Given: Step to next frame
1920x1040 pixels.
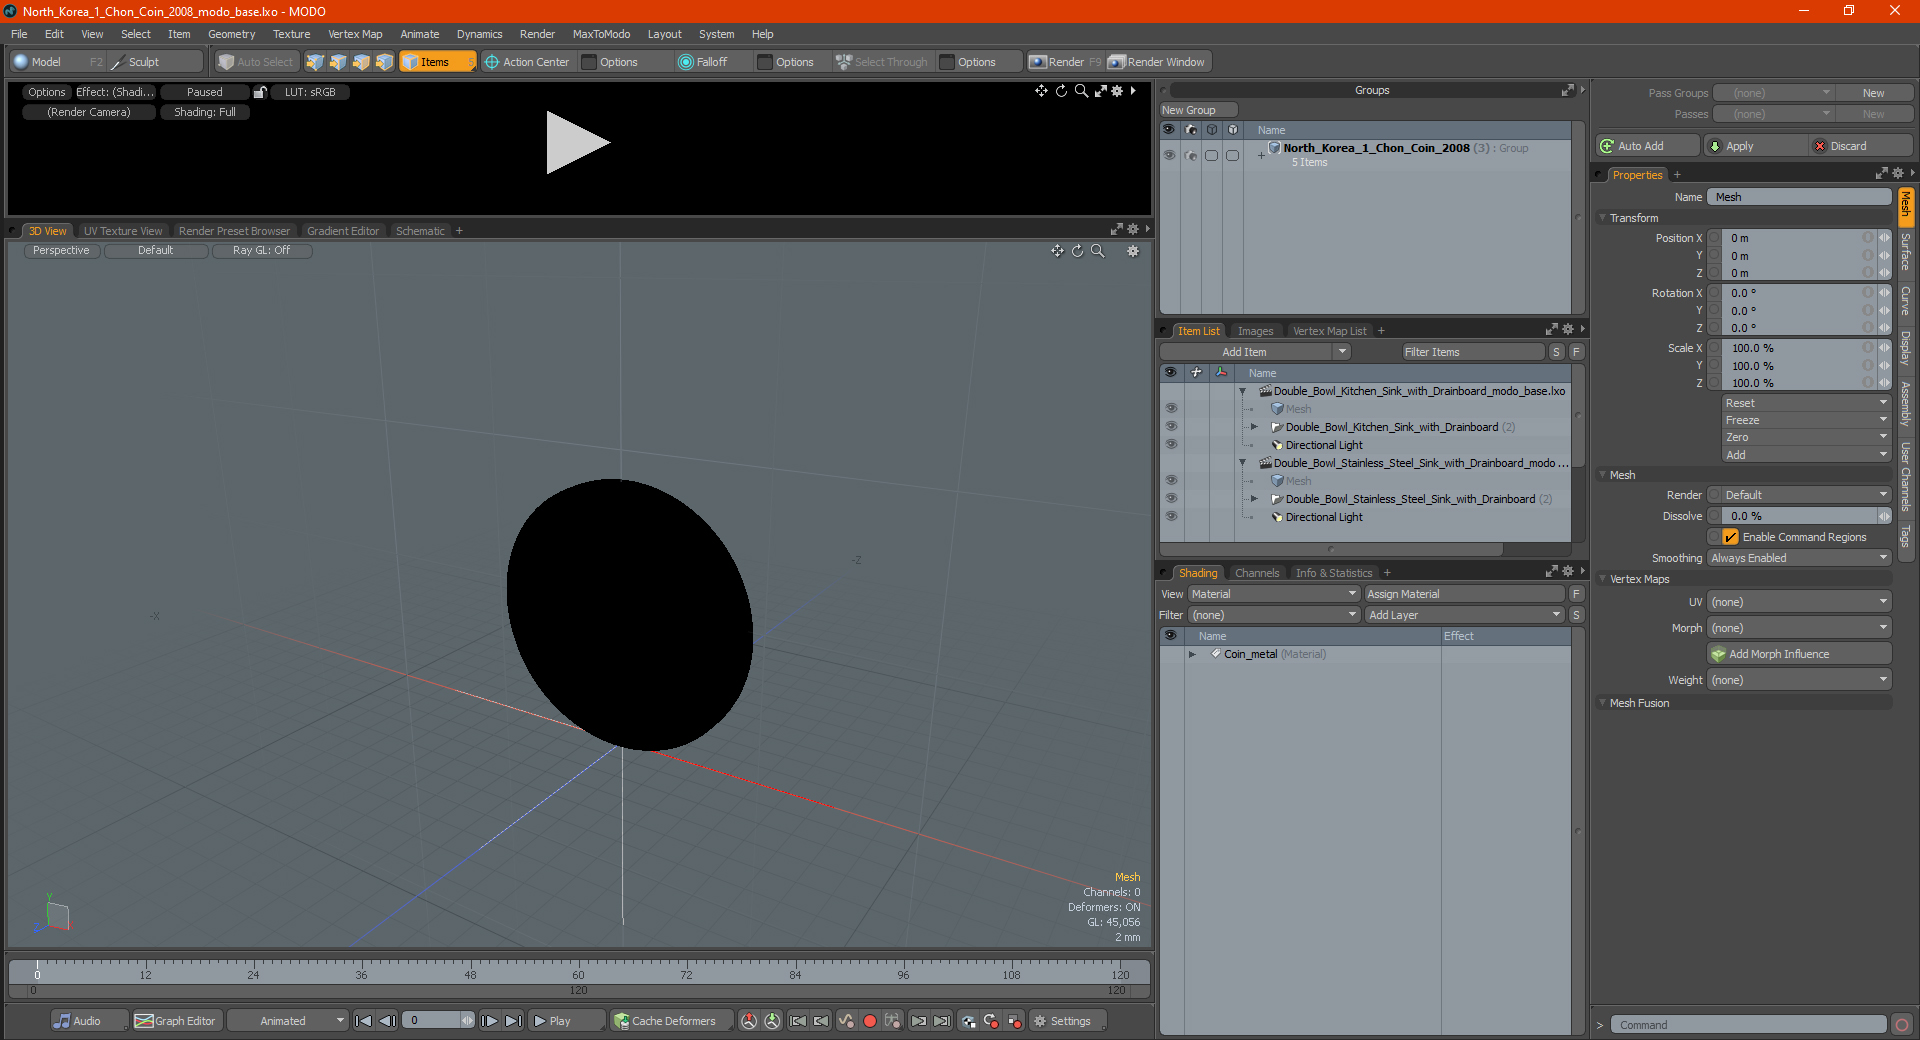Looking at the screenshot, I should click(489, 1021).
